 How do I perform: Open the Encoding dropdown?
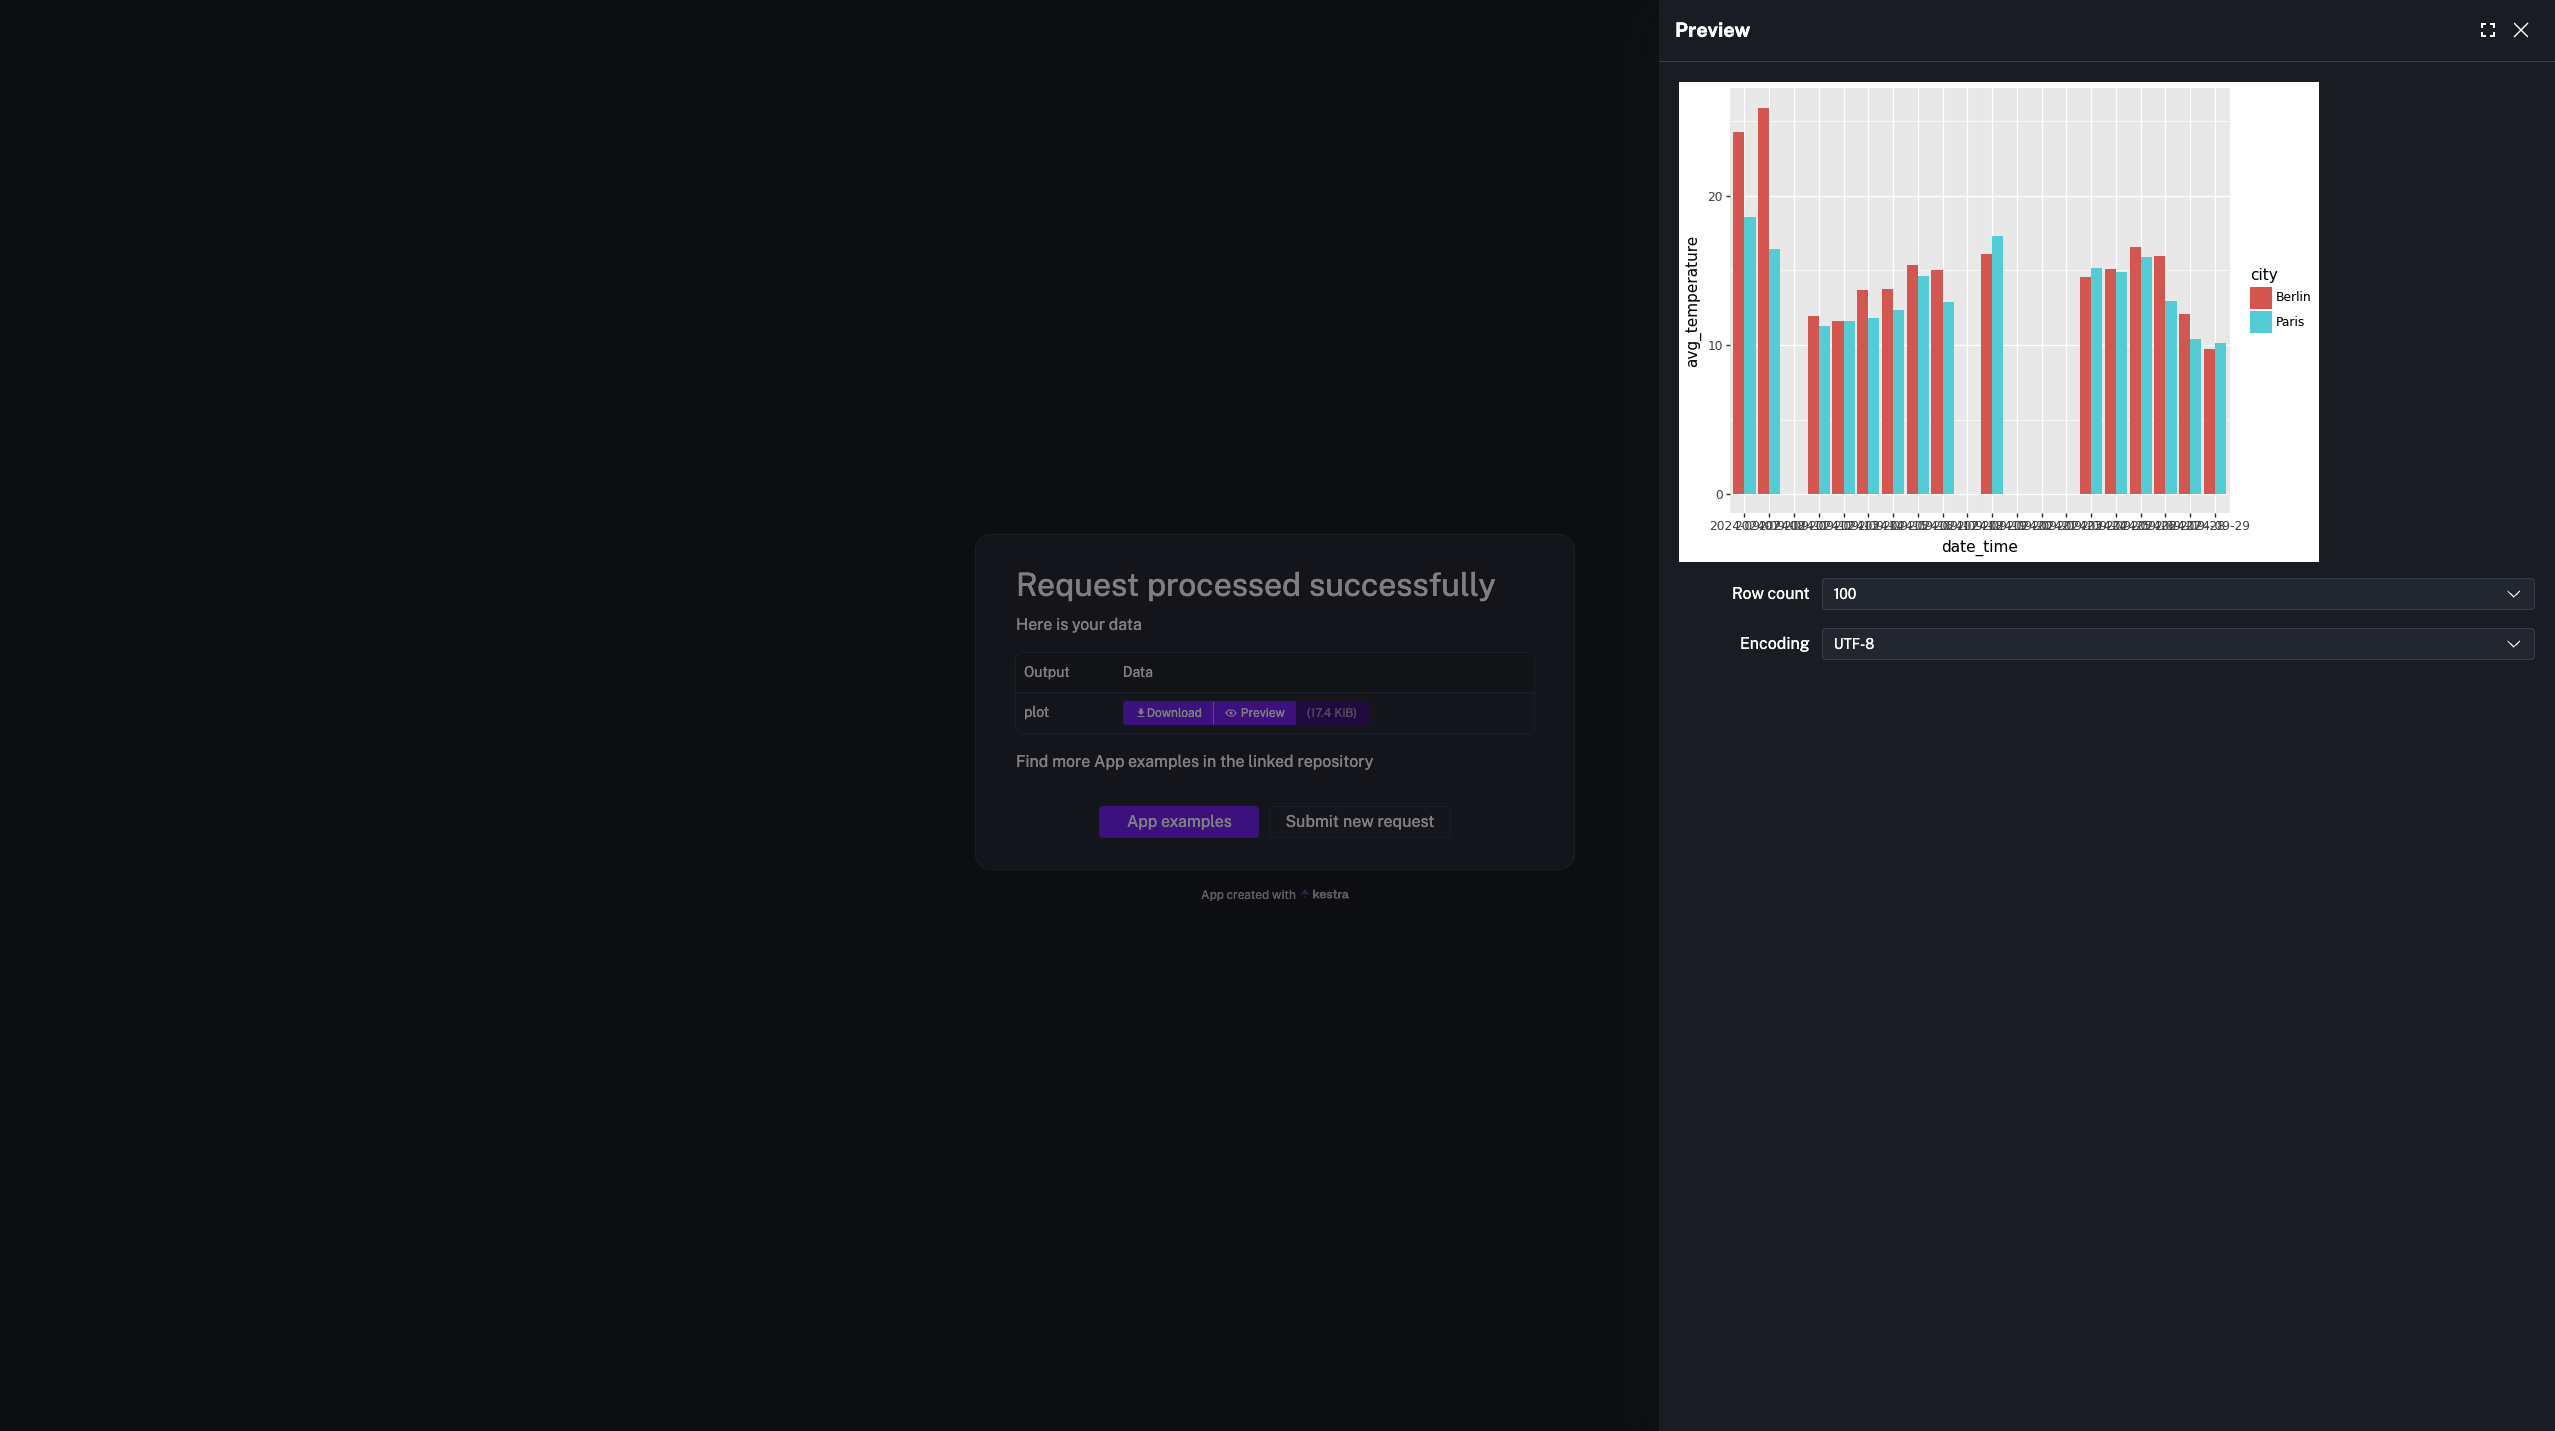[x=2176, y=643]
